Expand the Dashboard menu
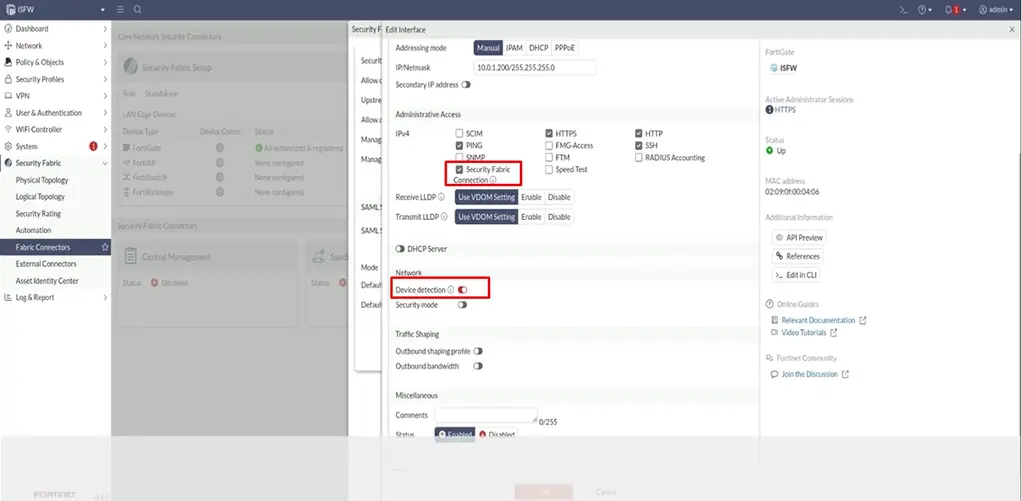 pos(55,29)
